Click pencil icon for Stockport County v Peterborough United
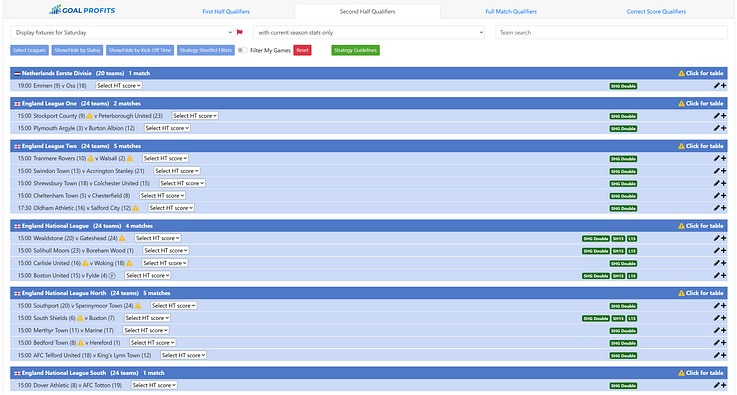 (716, 116)
